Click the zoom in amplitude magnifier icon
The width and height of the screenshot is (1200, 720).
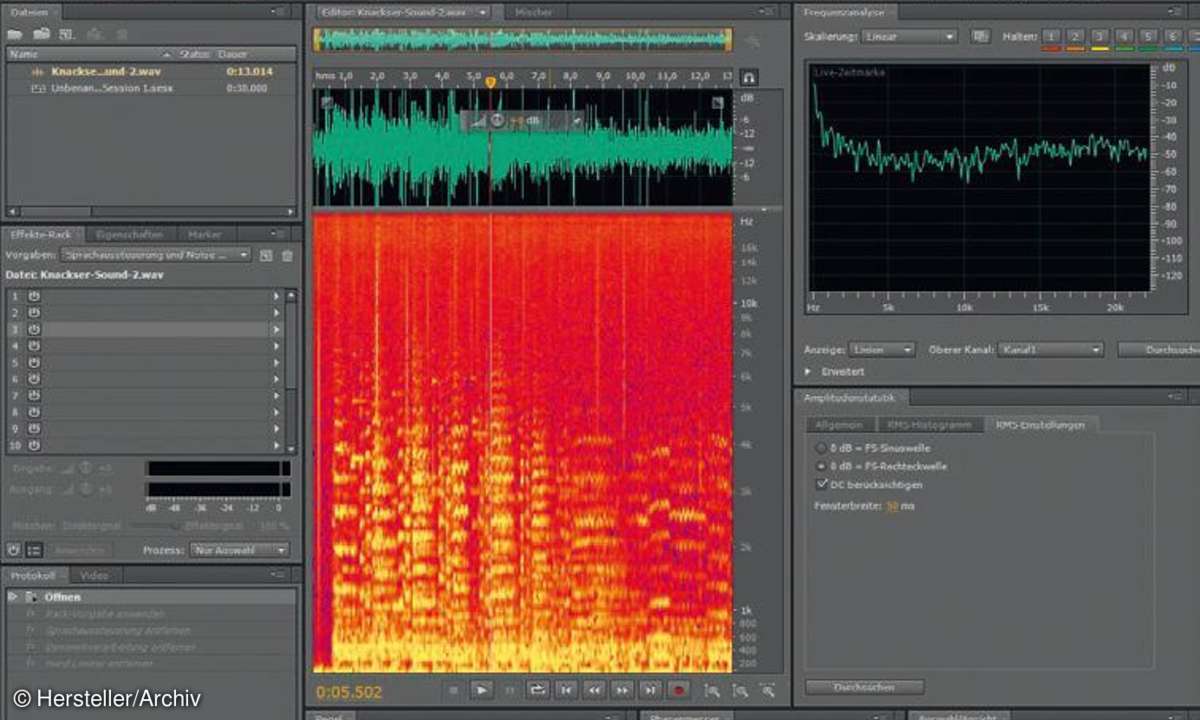pos(712,690)
